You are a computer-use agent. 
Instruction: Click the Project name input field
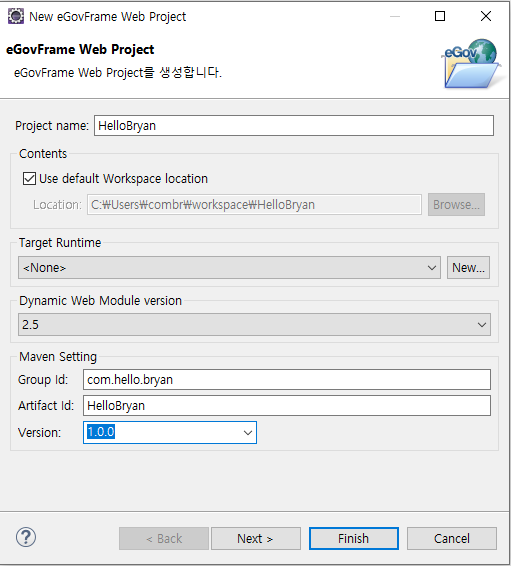point(294,126)
